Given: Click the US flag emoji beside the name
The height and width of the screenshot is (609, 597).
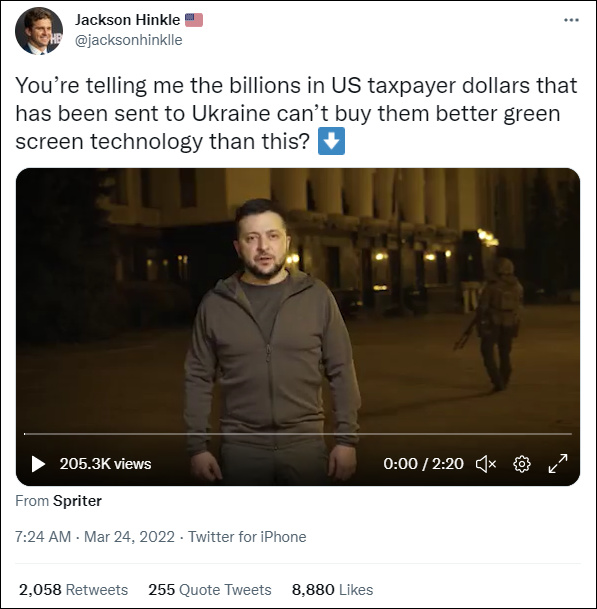Looking at the screenshot, I should tap(194, 20).
